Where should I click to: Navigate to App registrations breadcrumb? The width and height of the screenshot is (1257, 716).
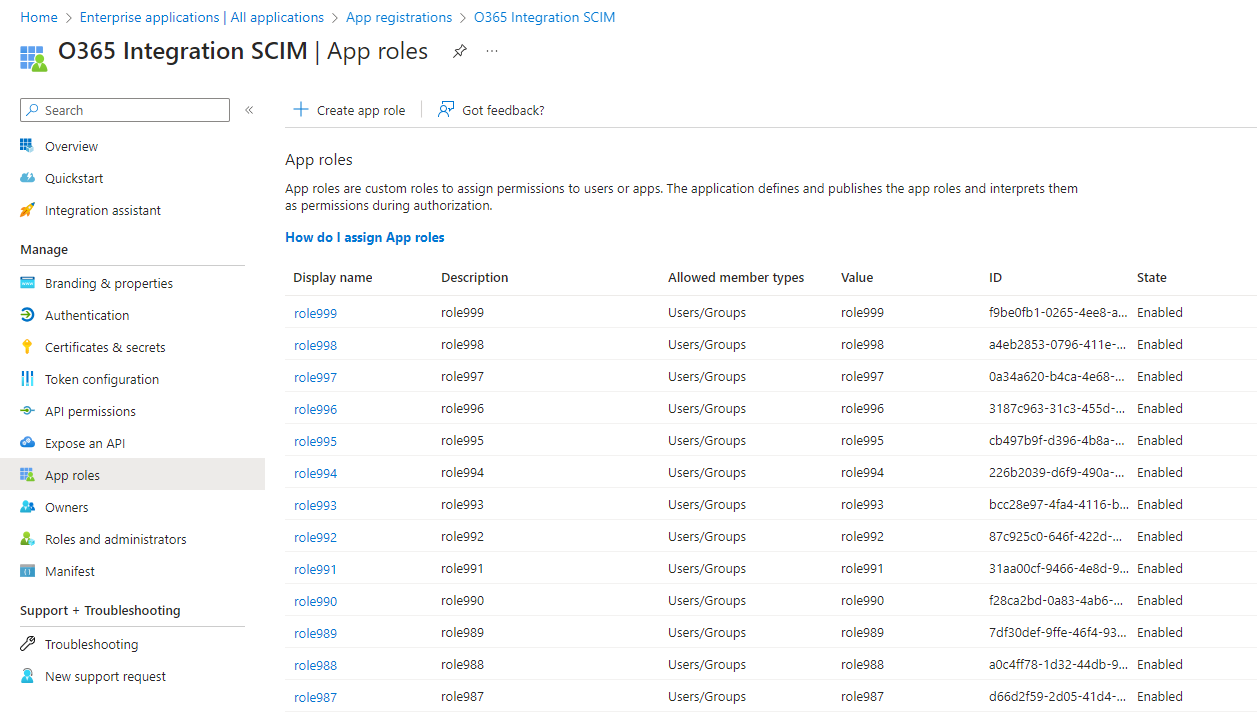399,17
